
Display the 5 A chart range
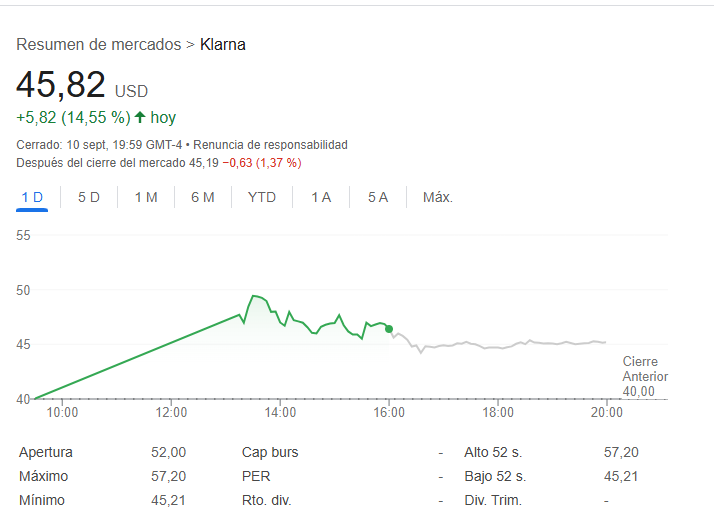click(377, 197)
